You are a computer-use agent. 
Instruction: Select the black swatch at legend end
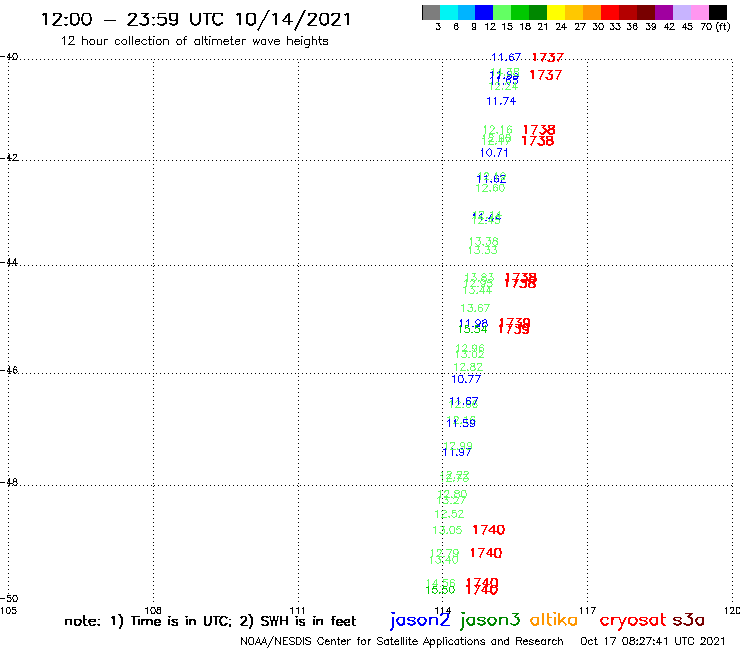coord(718,12)
